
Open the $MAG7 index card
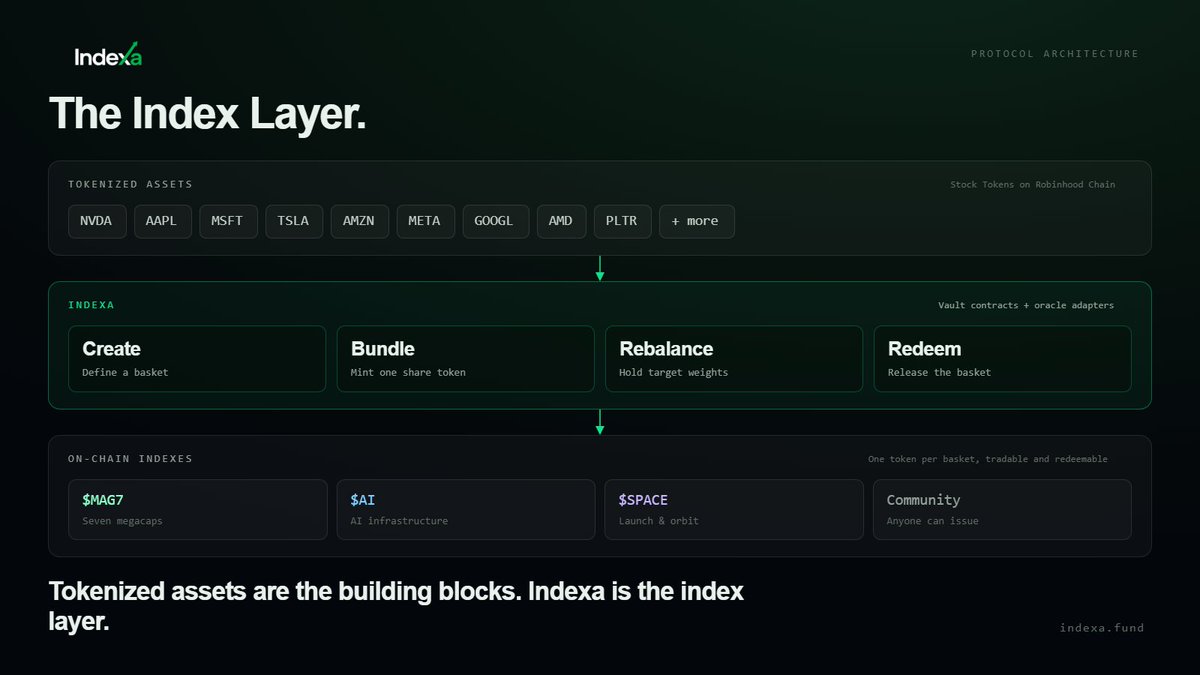coord(197,509)
